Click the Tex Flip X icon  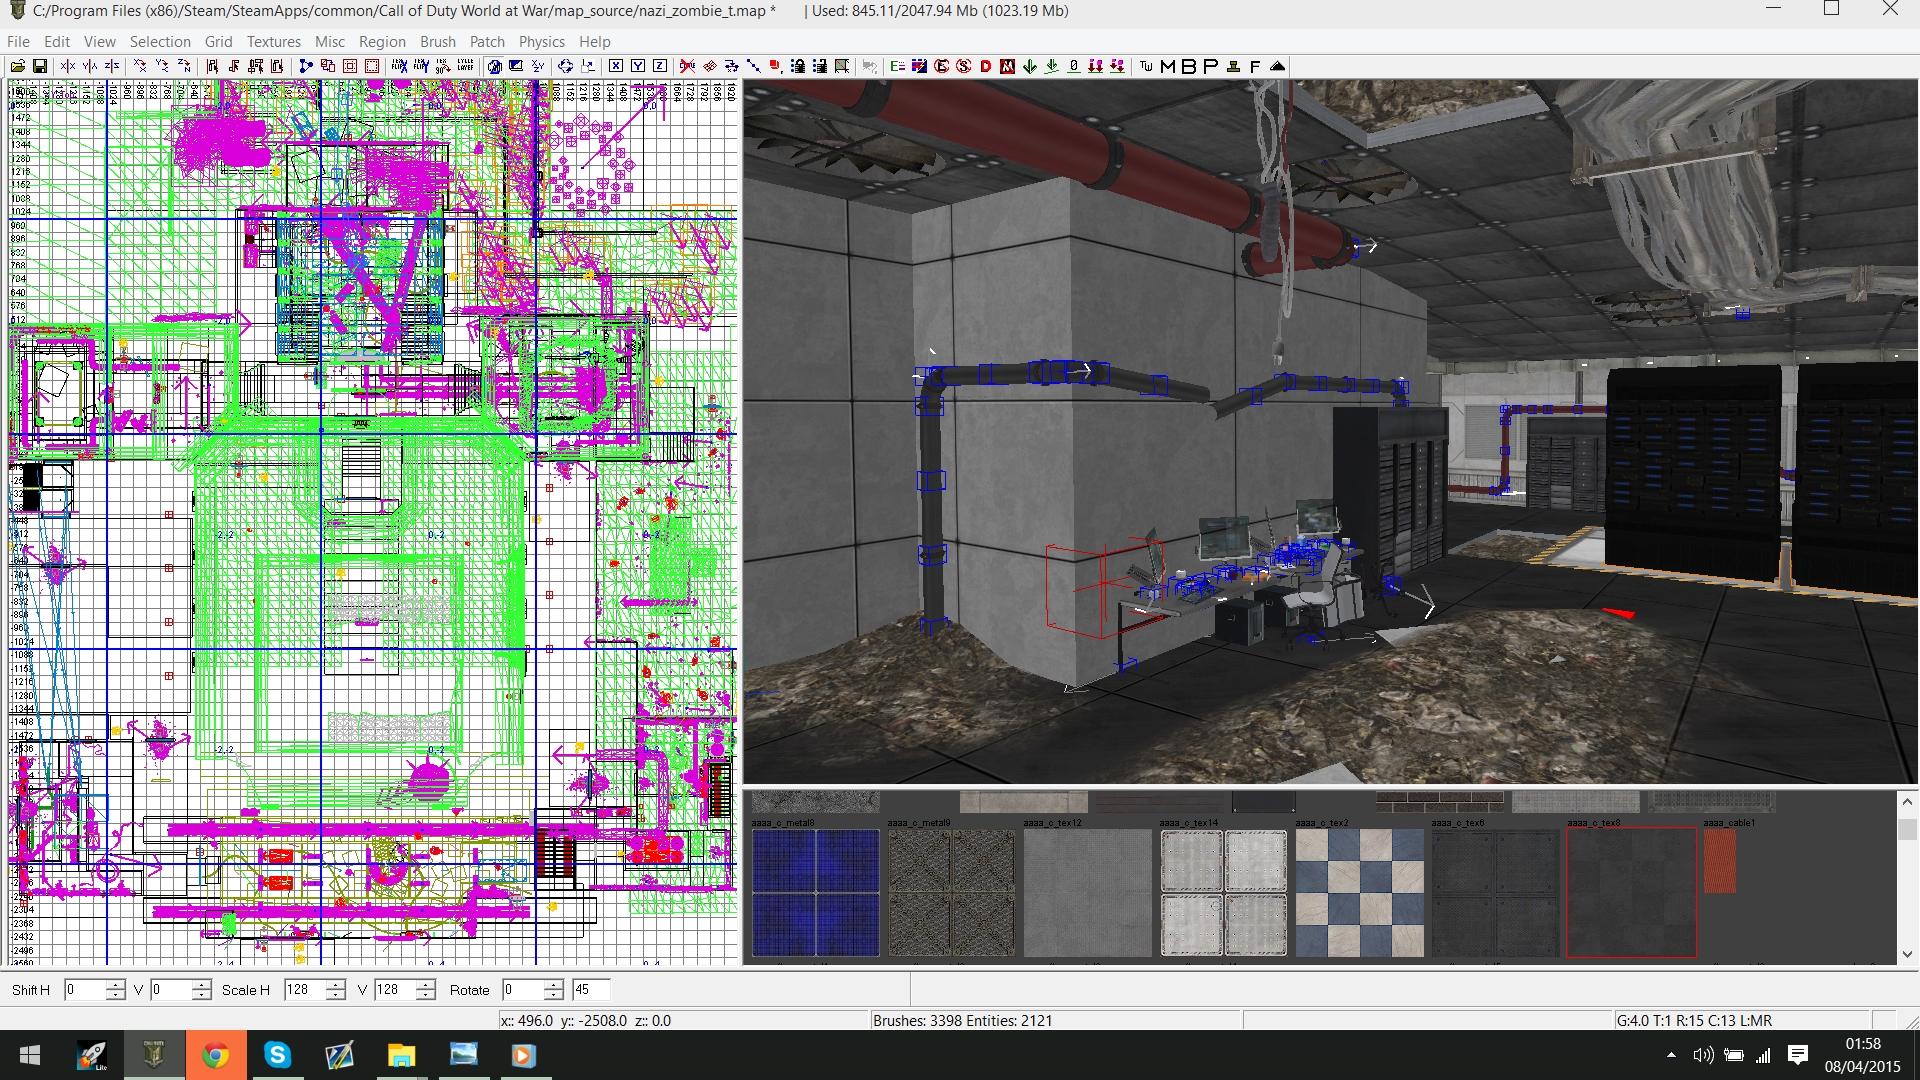400,66
